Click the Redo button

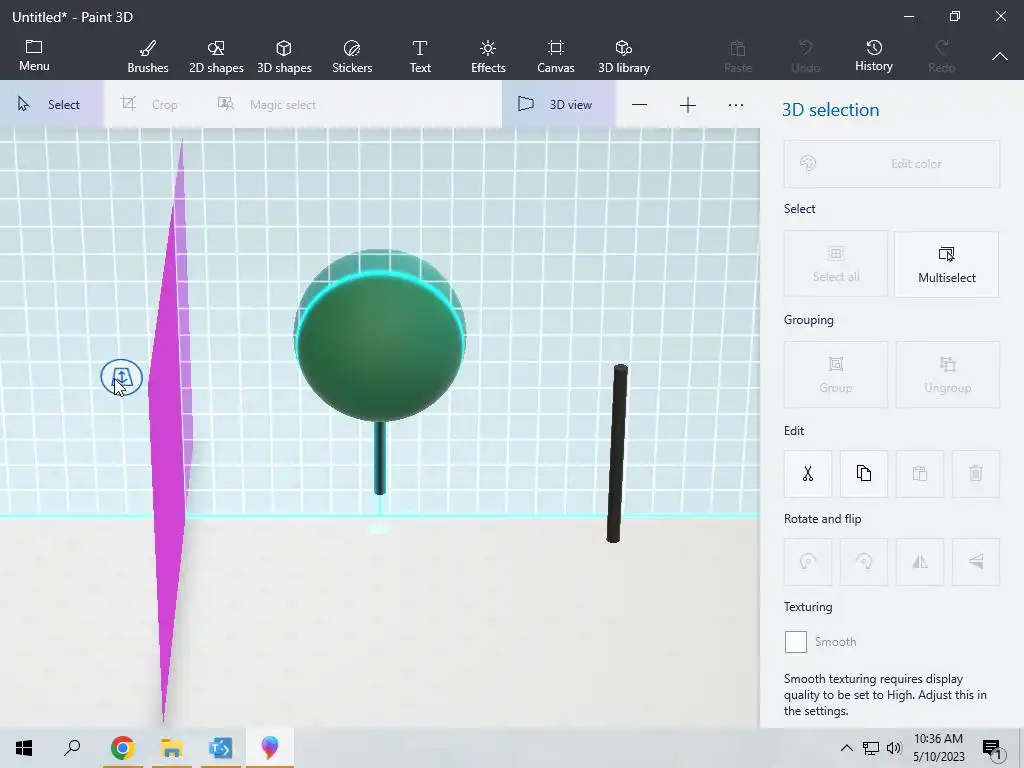pyautogui.click(x=942, y=57)
